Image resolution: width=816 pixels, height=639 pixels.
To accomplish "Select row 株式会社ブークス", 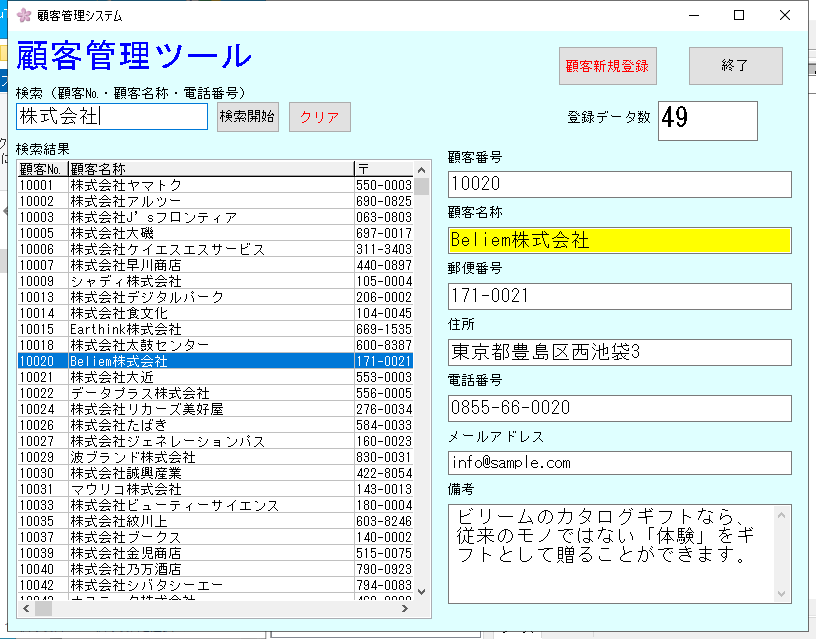I will coord(215,538).
